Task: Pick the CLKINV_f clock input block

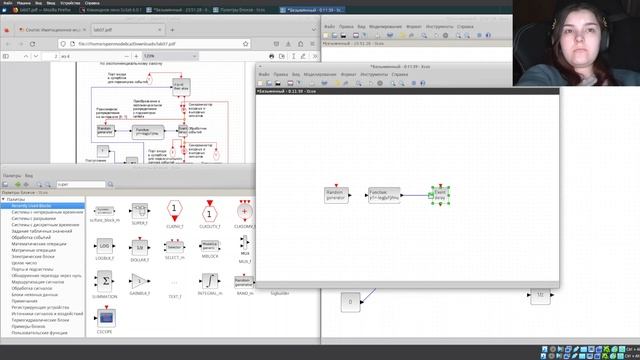Action: 174,211
